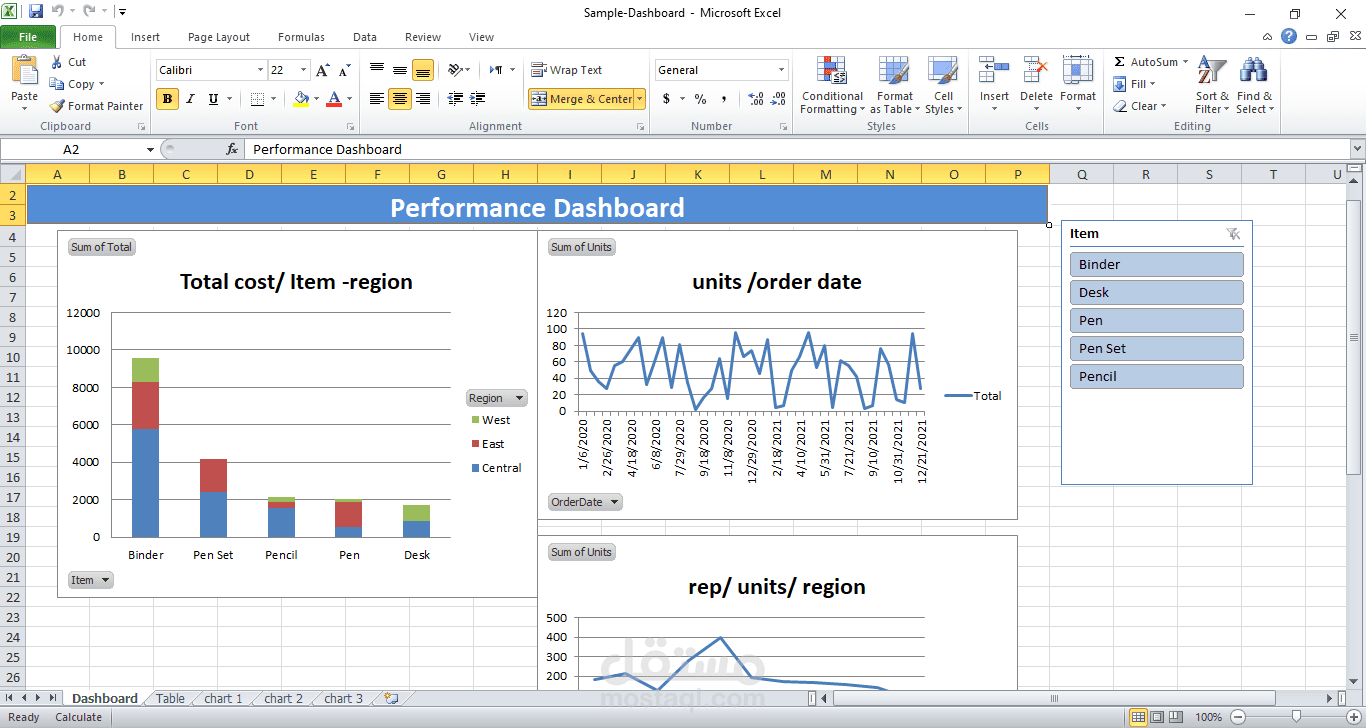Open the Region field dropdown on the chart
Image resolution: width=1366 pixels, height=728 pixels.
pyautogui.click(x=496, y=397)
